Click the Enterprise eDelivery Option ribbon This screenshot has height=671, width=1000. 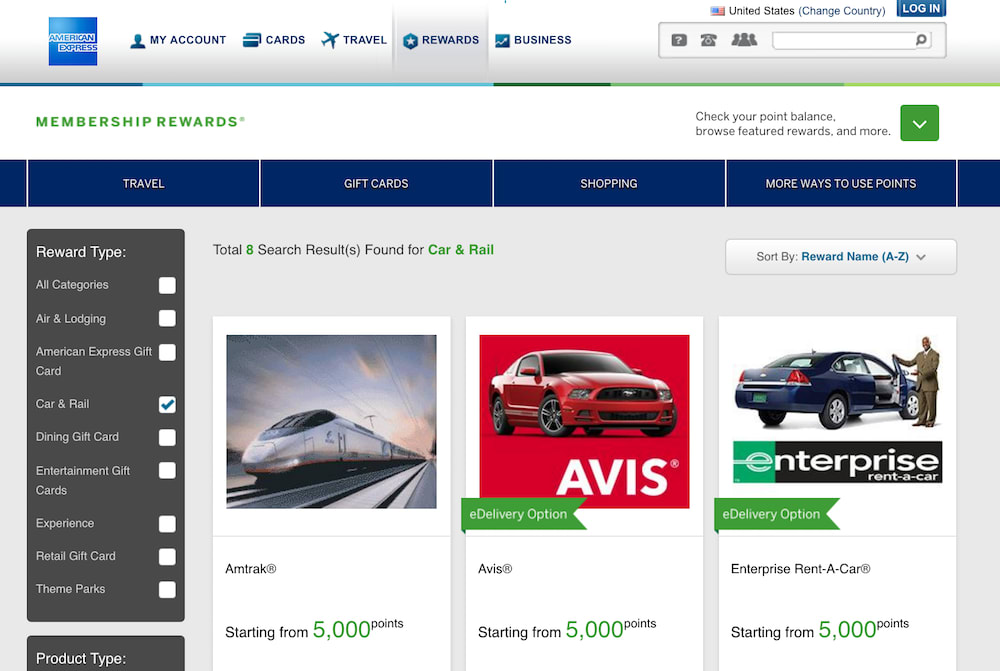coord(776,514)
